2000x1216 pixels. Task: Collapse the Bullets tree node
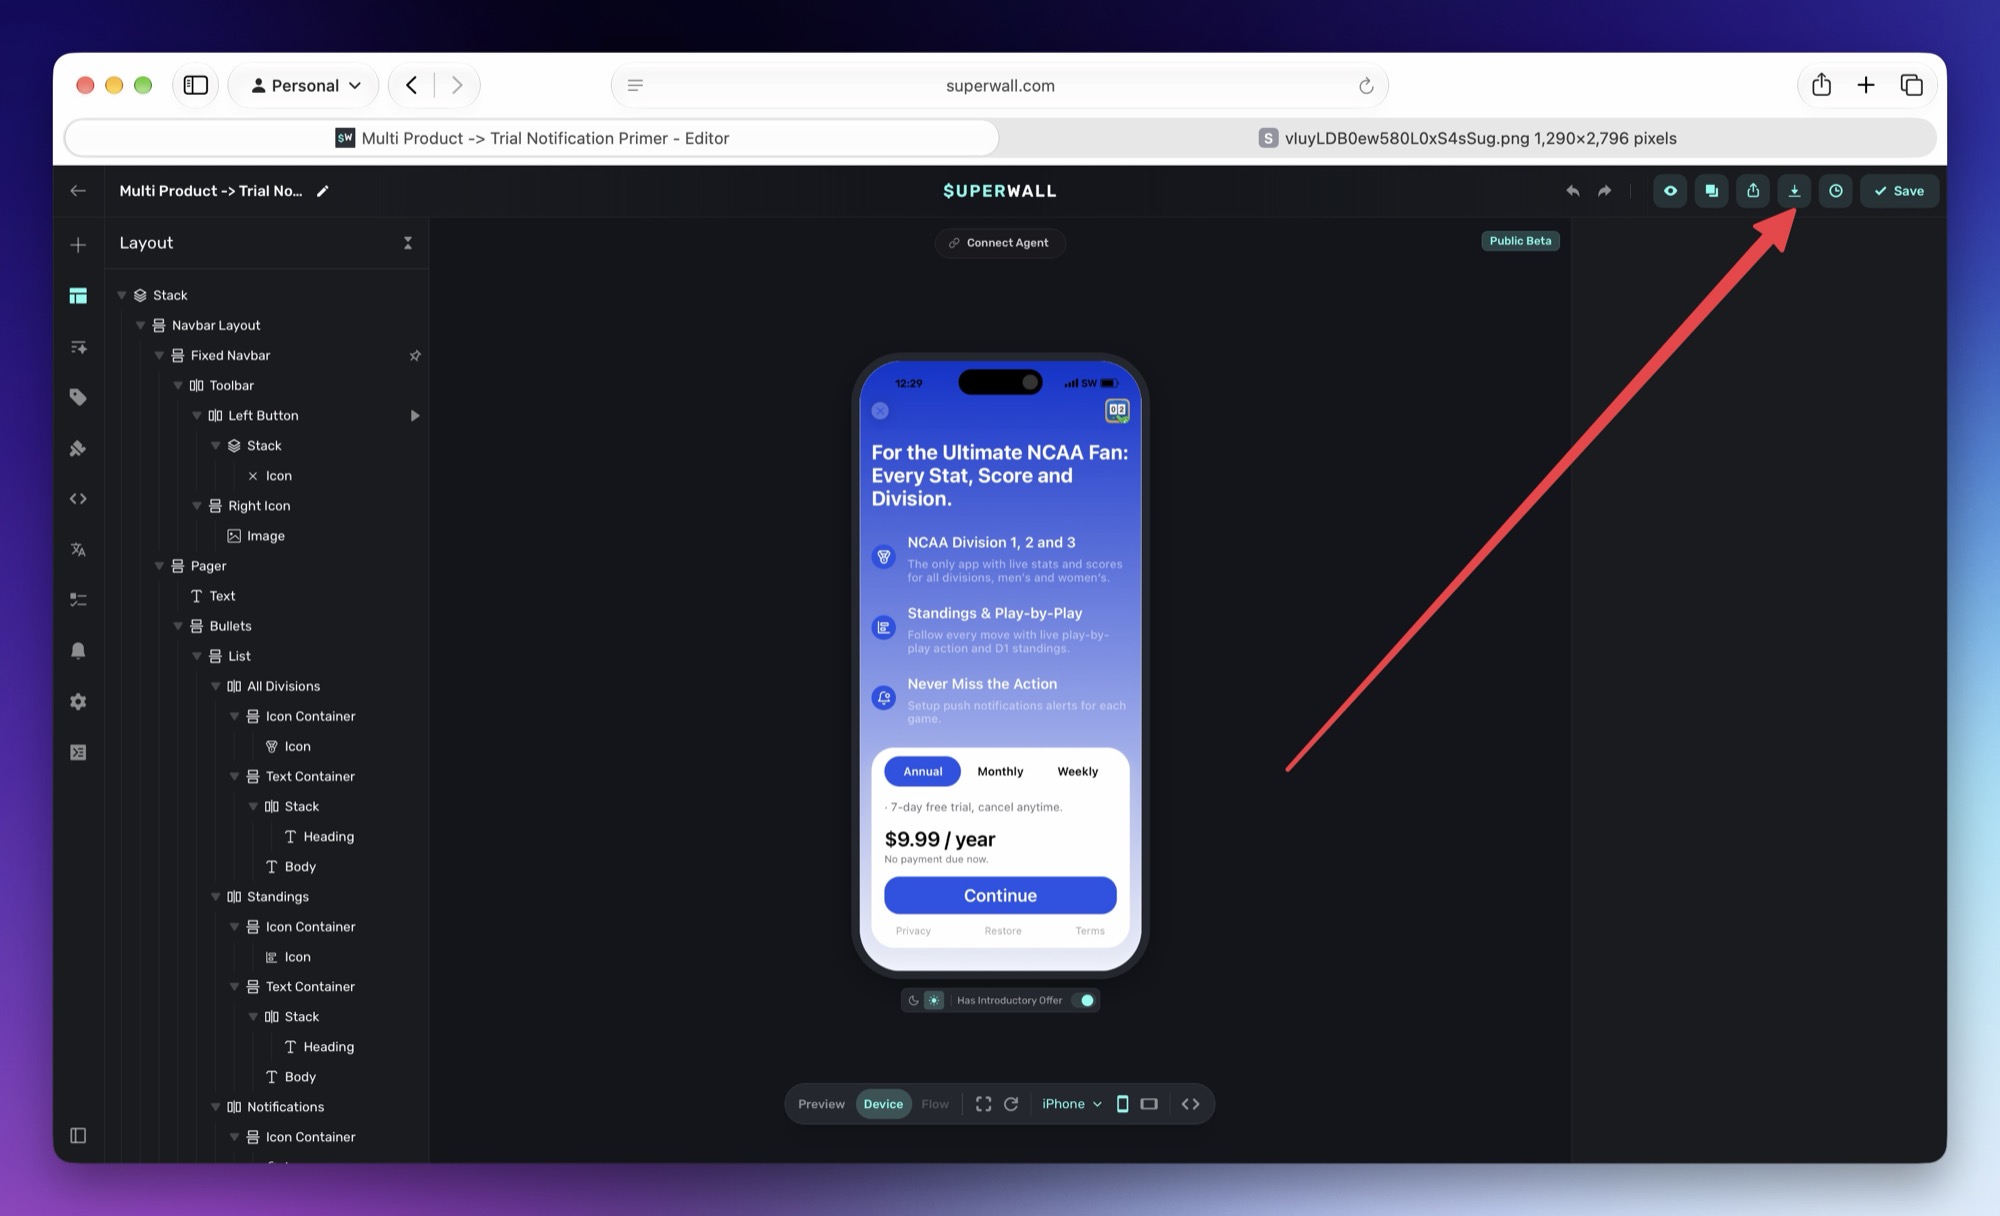(x=178, y=626)
